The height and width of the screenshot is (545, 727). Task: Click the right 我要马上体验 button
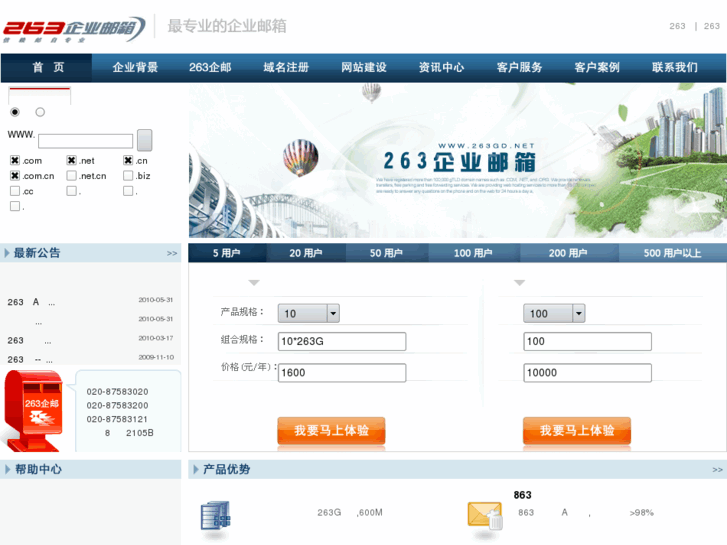(x=577, y=430)
